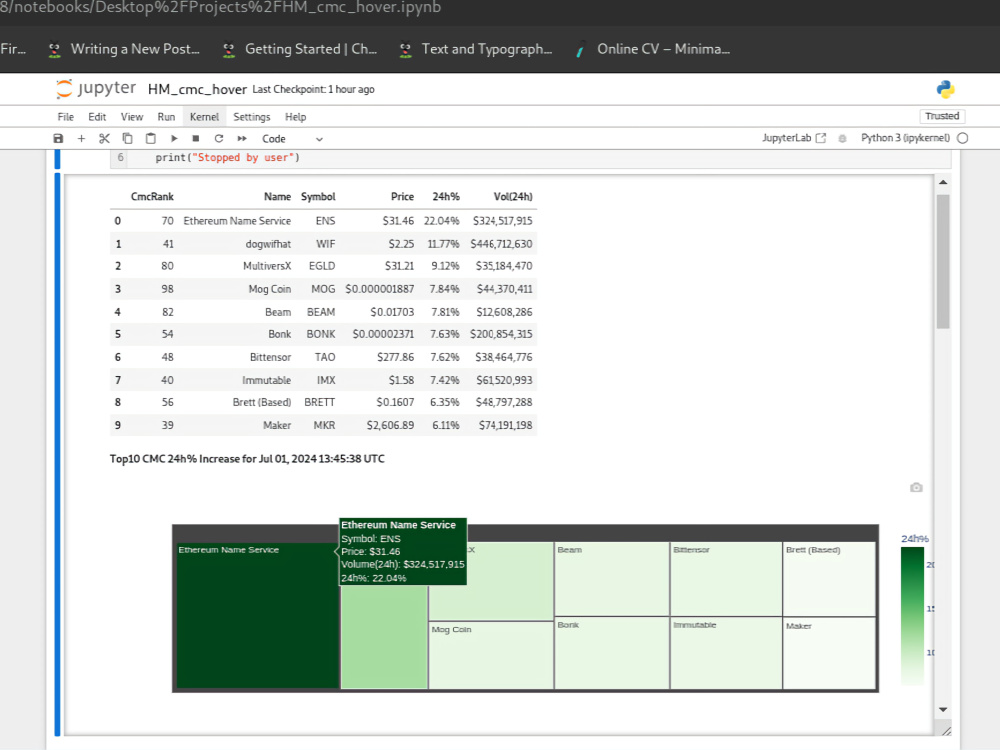Viewport: 1000px width, 750px height.
Task: Click the 22.04% cell in ENS row
Action: [x=441, y=221]
